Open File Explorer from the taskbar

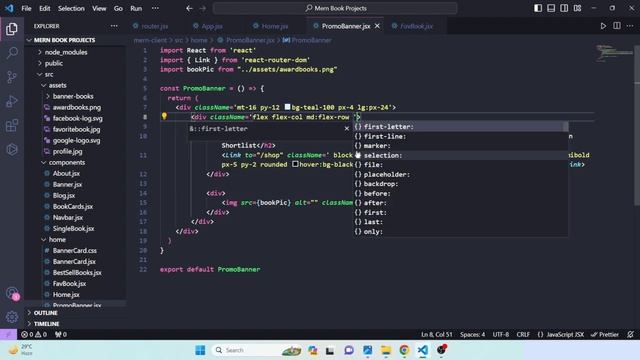[x=386, y=350]
